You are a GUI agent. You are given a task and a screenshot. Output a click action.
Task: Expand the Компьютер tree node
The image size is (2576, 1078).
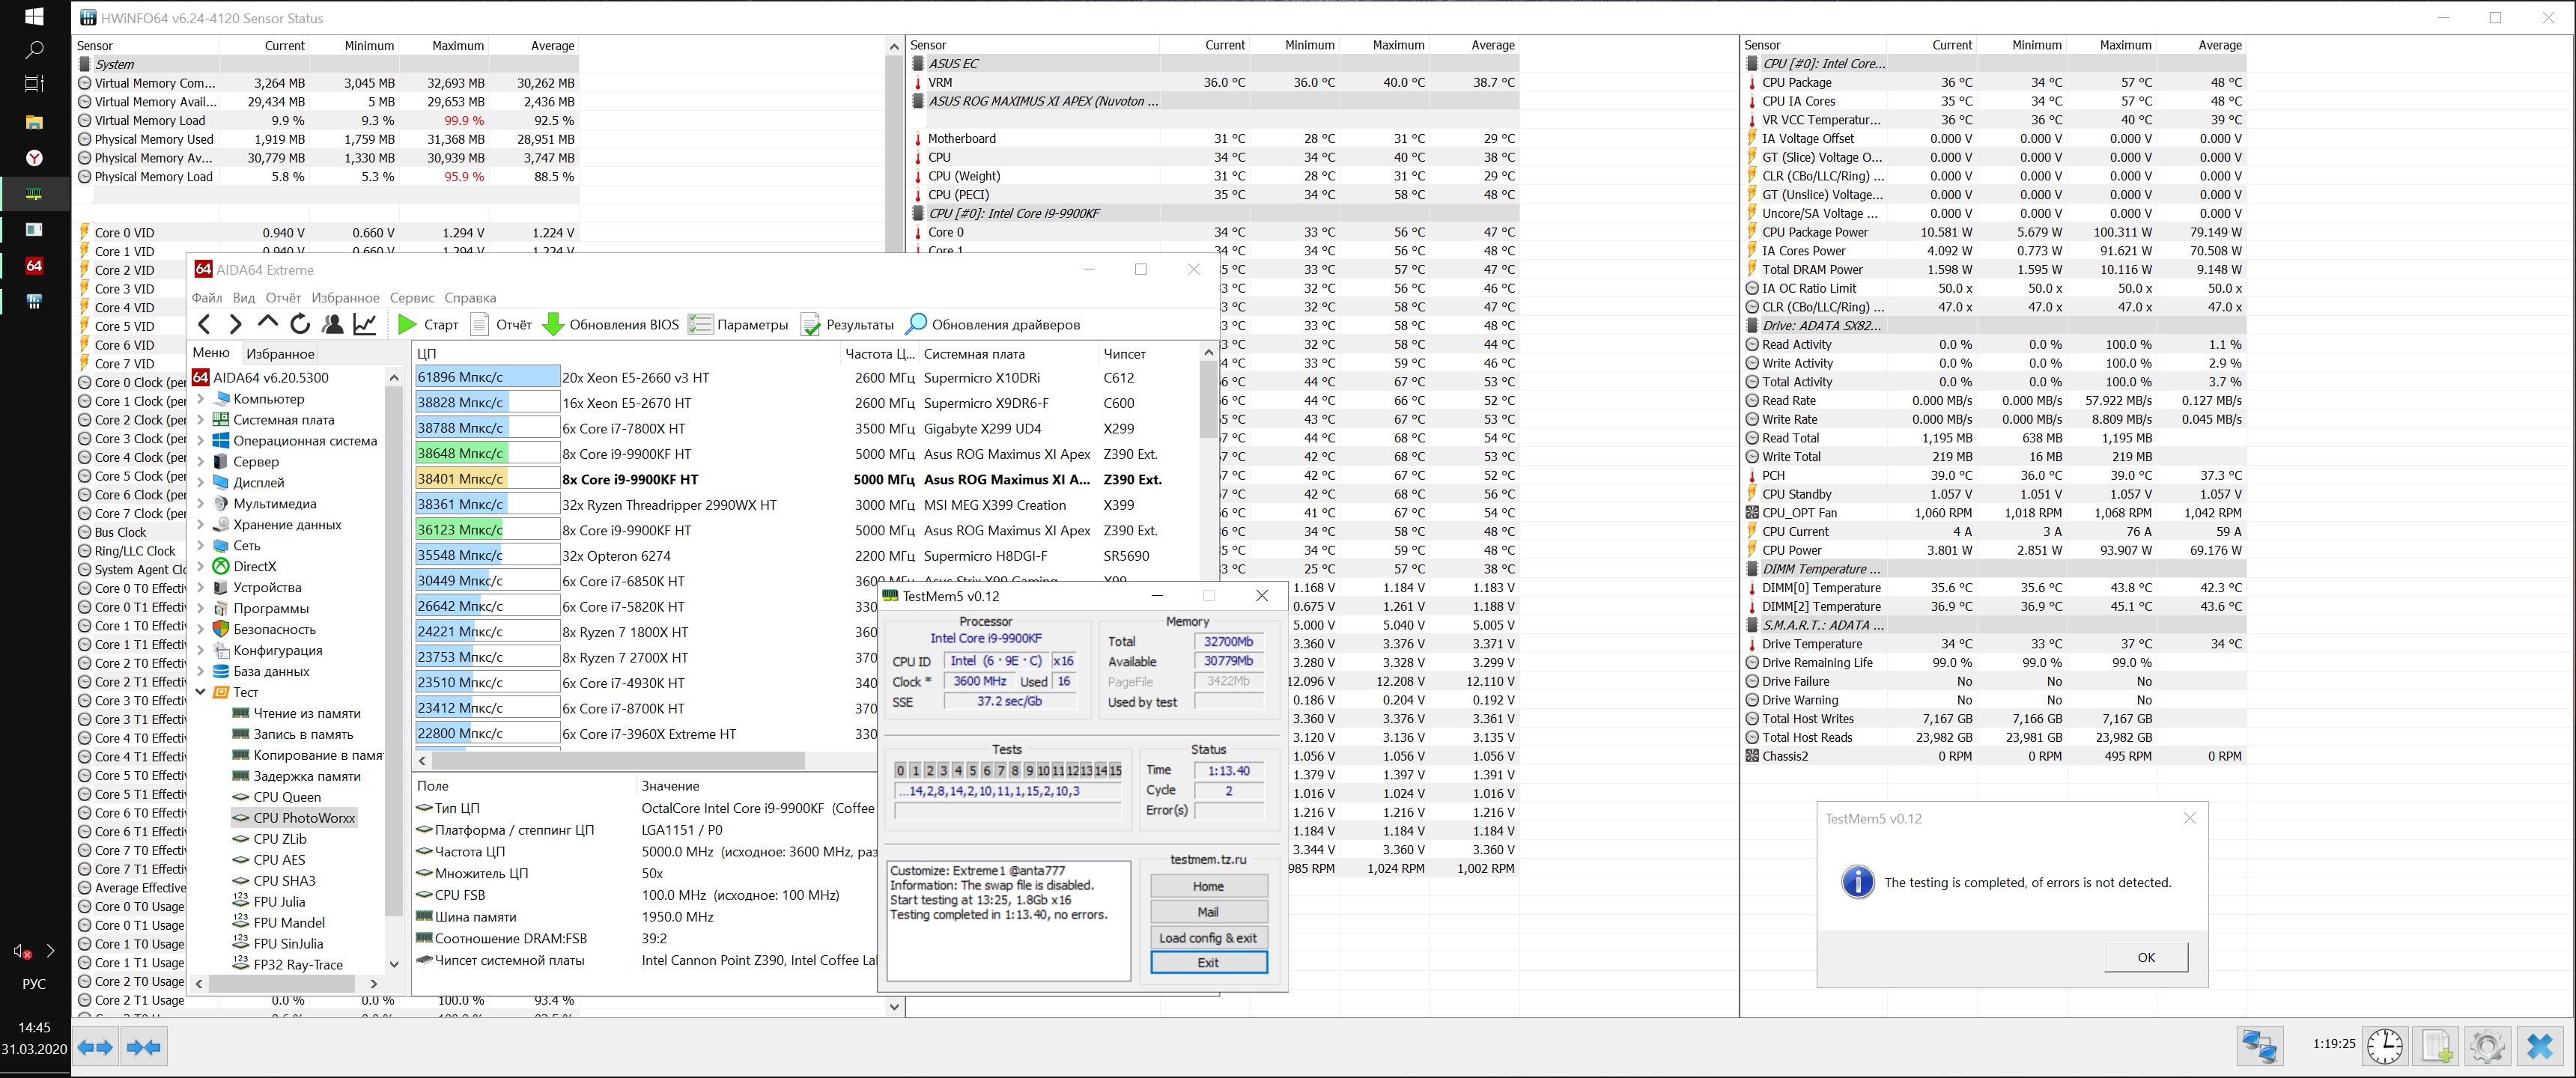(x=200, y=399)
